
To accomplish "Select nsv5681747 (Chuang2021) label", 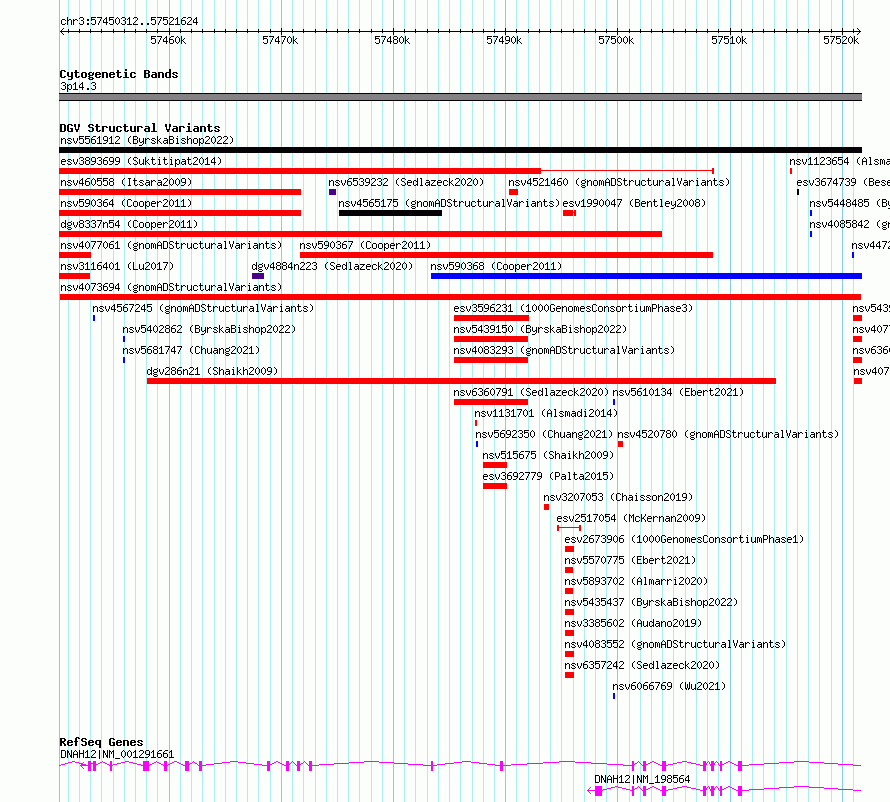I will (x=191, y=350).
